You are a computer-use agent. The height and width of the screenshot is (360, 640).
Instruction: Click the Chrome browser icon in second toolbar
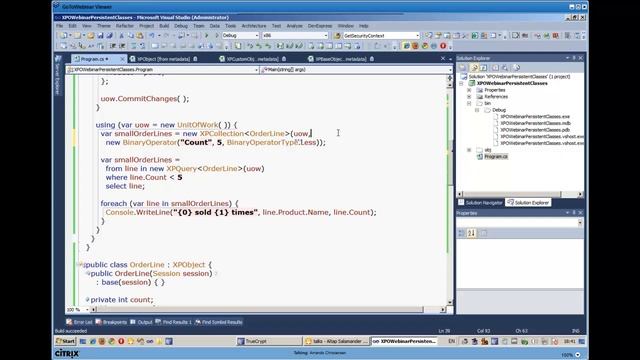coord(425,46)
